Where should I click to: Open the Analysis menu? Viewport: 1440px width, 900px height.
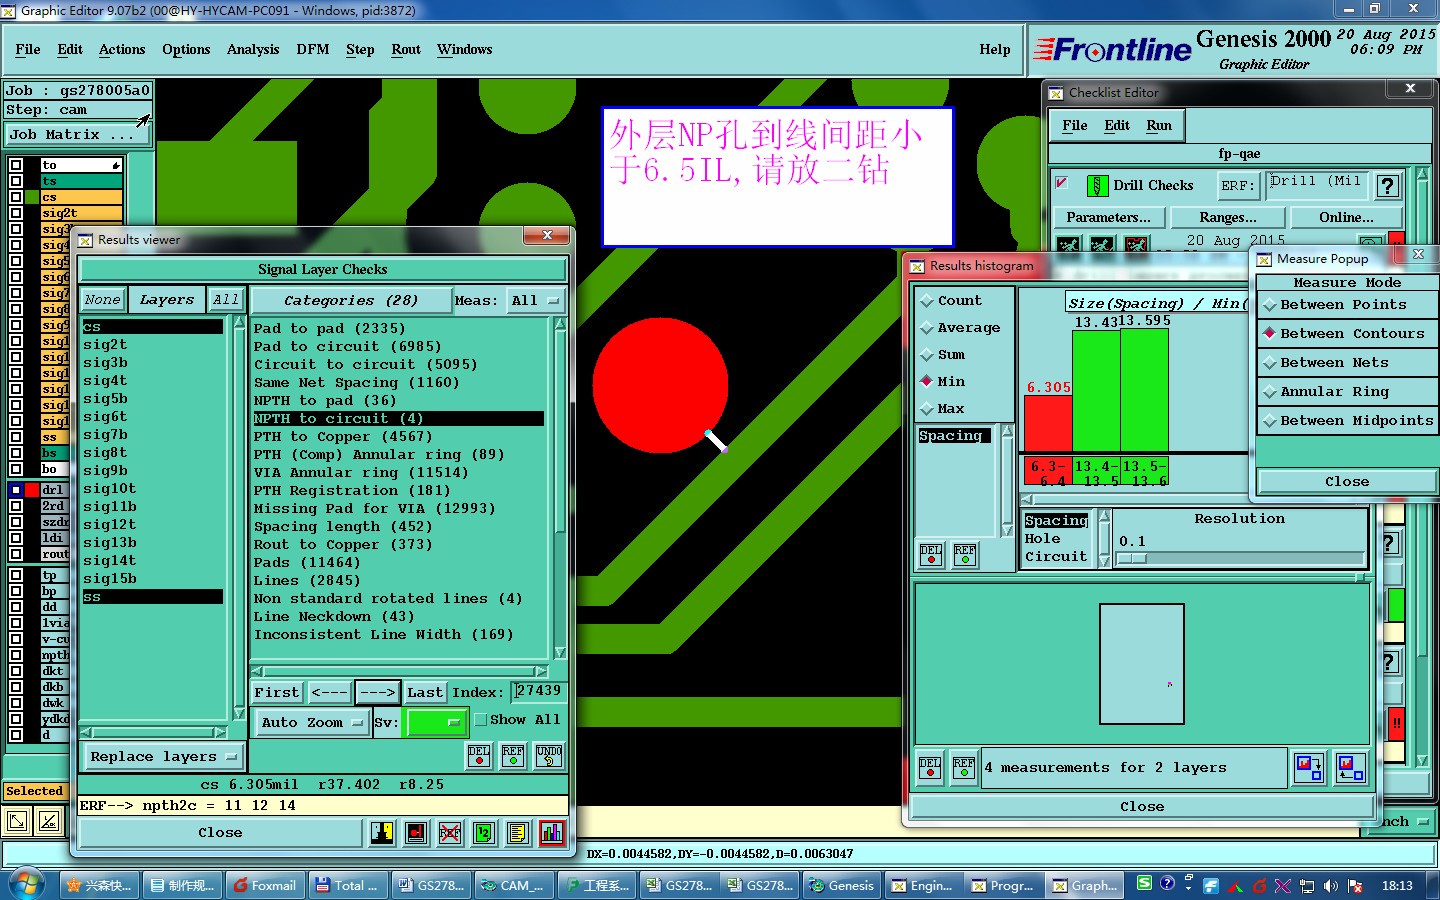coord(252,49)
